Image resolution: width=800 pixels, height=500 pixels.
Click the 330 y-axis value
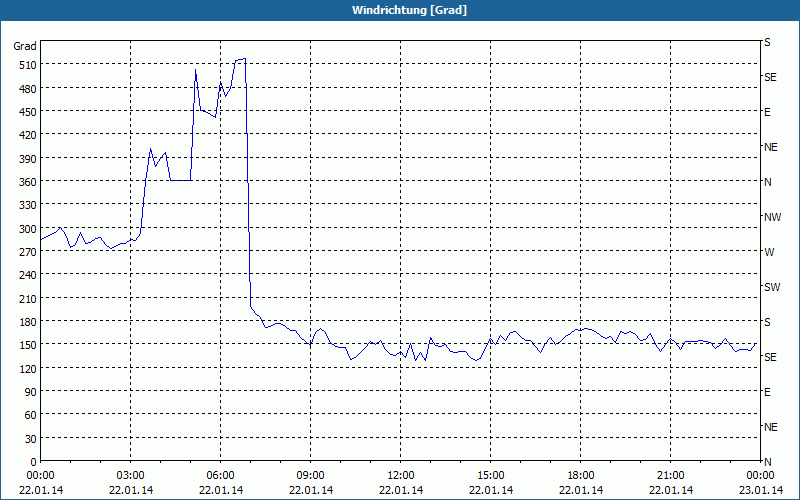tap(28, 205)
